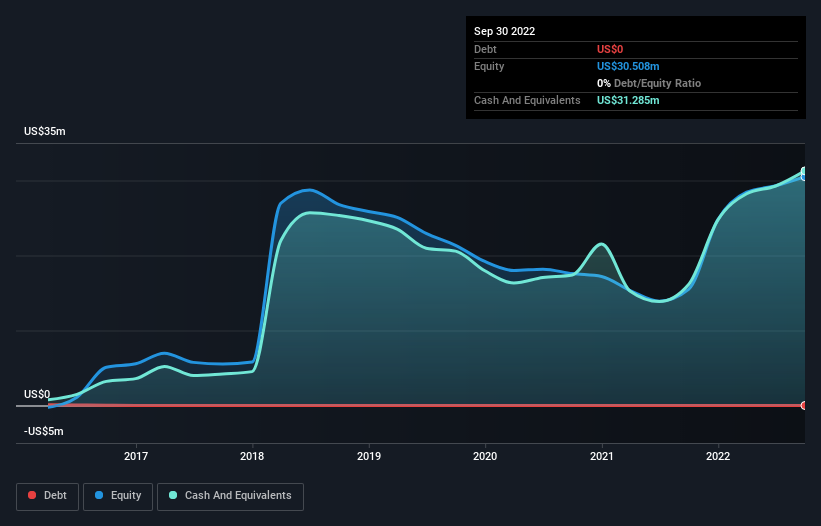Click the US$0 debt value in tooltip
The height and width of the screenshot is (526, 821).
point(610,49)
